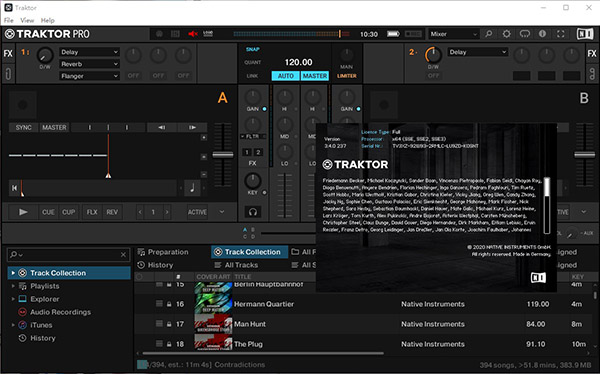This screenshot has width=600, height=374.
Task: Select Preparation favorite tab
Action: pos(163,252)
